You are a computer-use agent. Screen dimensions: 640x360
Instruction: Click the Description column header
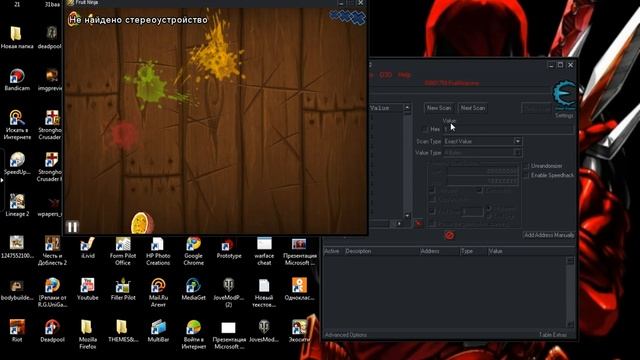tap(358, 251)
